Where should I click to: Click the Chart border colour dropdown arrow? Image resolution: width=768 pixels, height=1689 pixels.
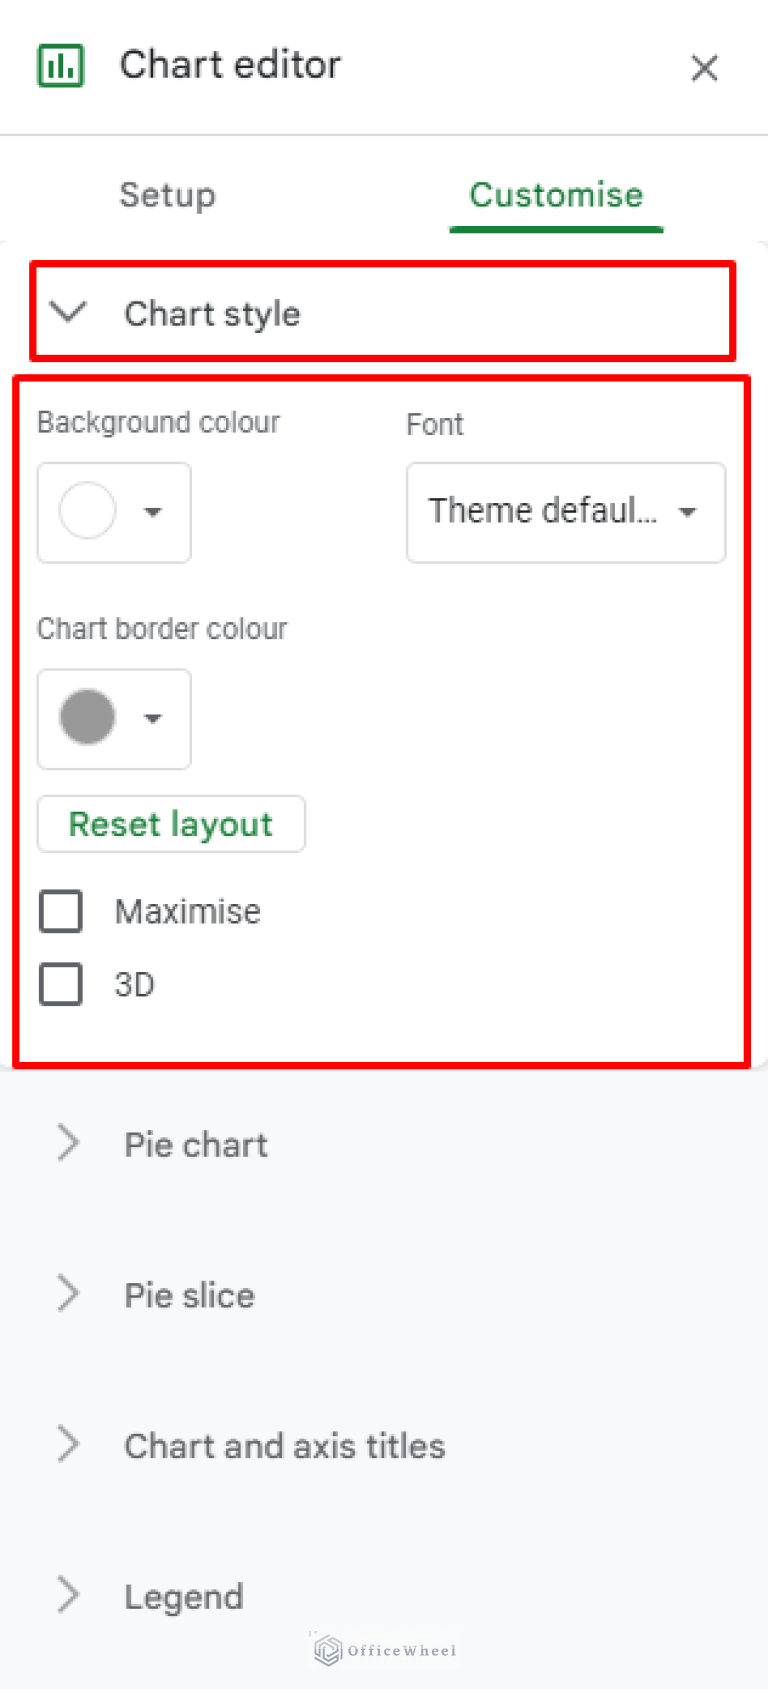[x=153, y=719]
